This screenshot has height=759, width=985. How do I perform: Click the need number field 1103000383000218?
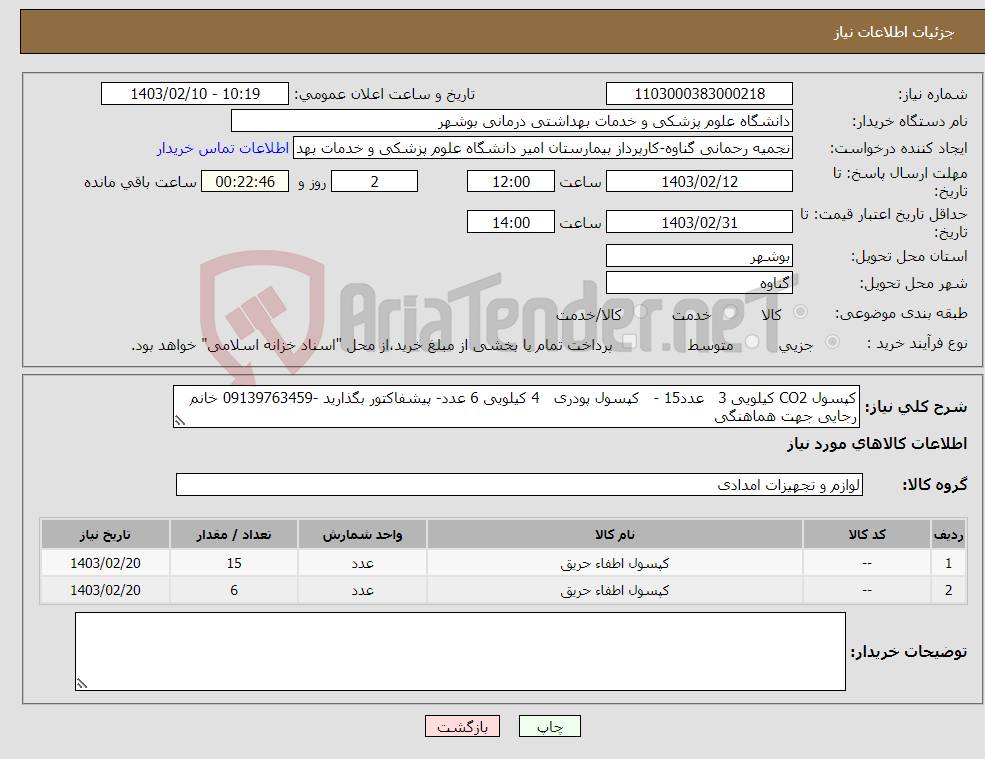tap(699, 94)
